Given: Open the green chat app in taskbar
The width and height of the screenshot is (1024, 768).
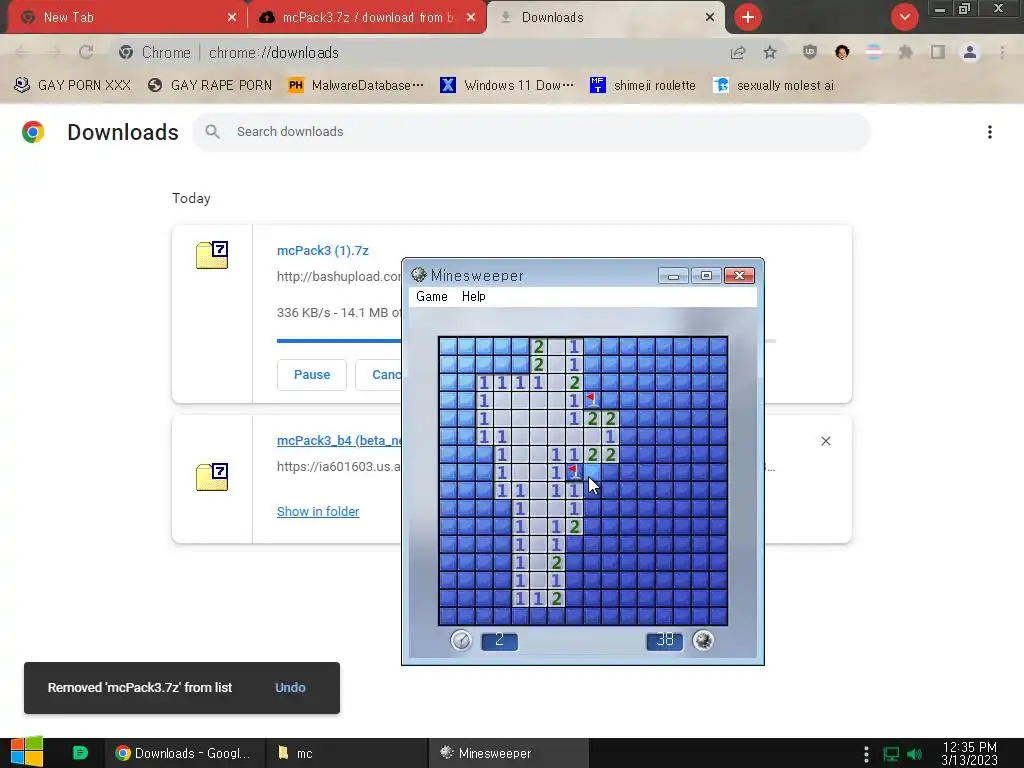Looking at the screenshot, I should (80, 753).
